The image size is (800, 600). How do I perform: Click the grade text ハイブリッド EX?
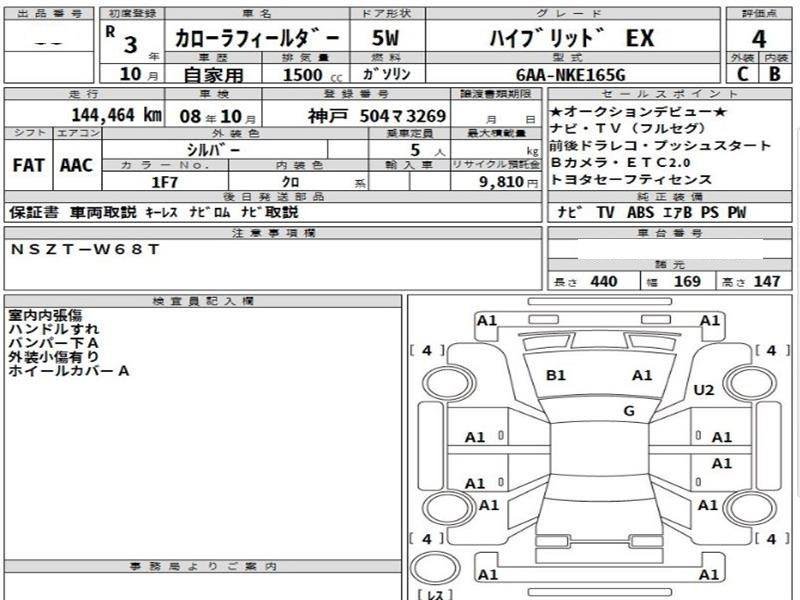571,38
